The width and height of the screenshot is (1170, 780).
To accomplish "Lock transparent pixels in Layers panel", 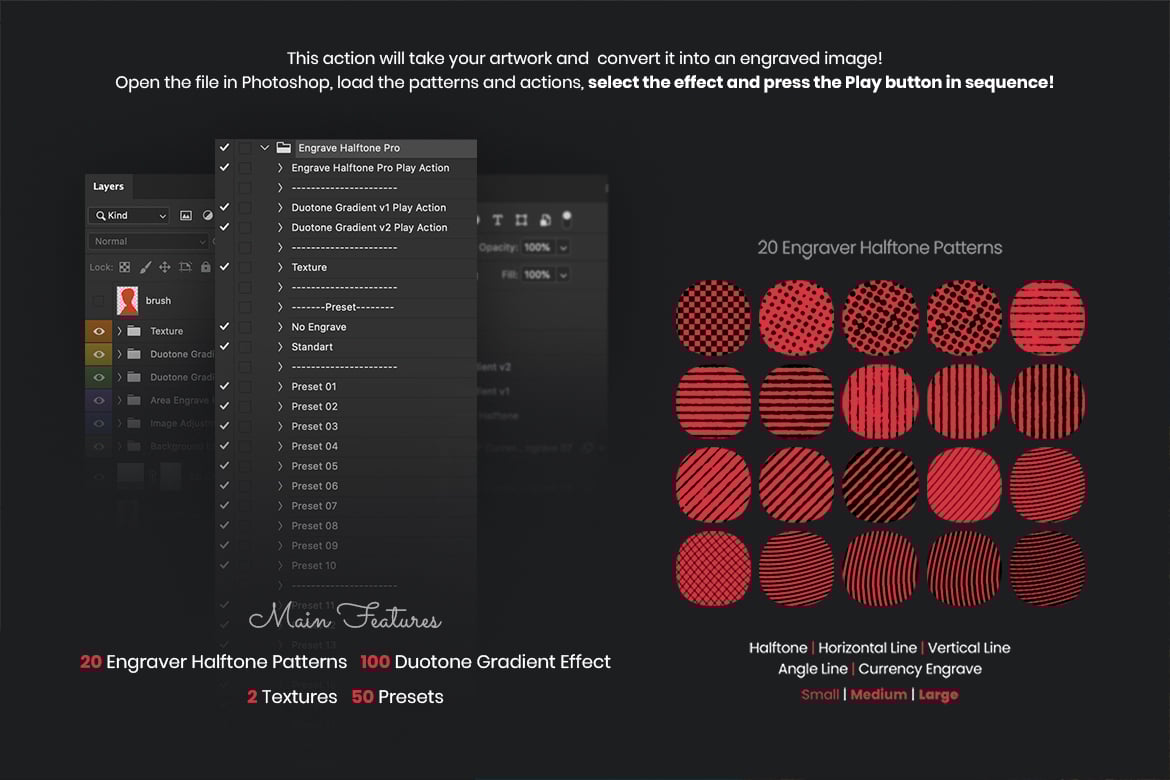I will pyautogui.click(x=125, y=267).
